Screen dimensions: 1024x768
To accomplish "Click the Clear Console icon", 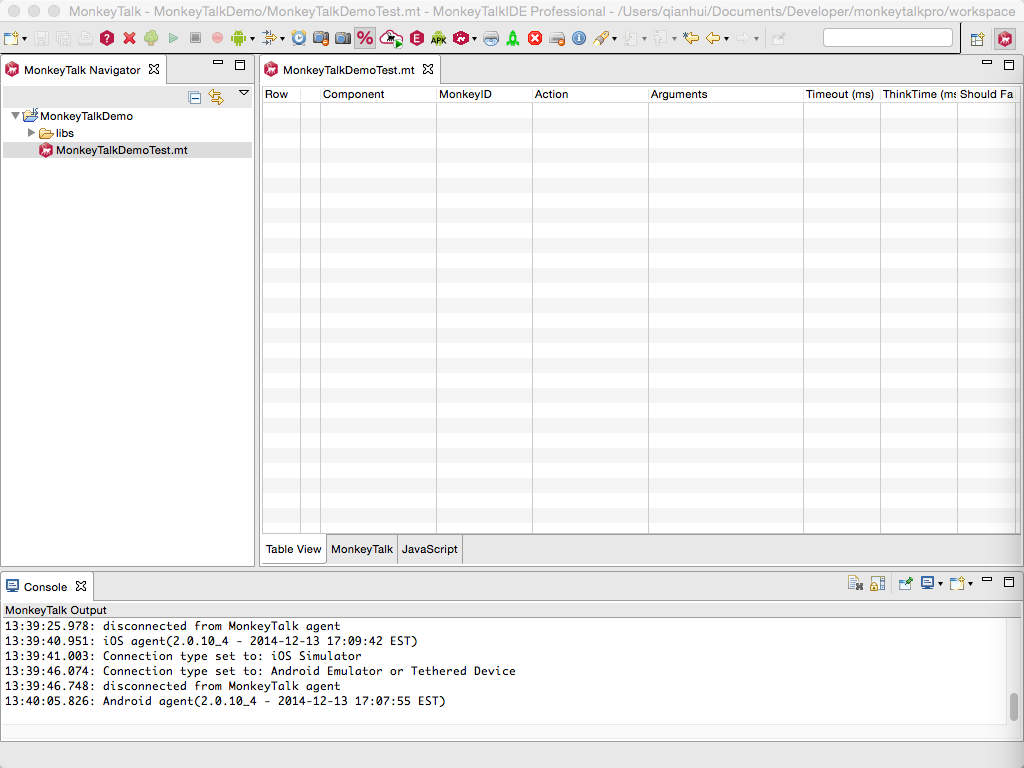I will pos(856,583).
